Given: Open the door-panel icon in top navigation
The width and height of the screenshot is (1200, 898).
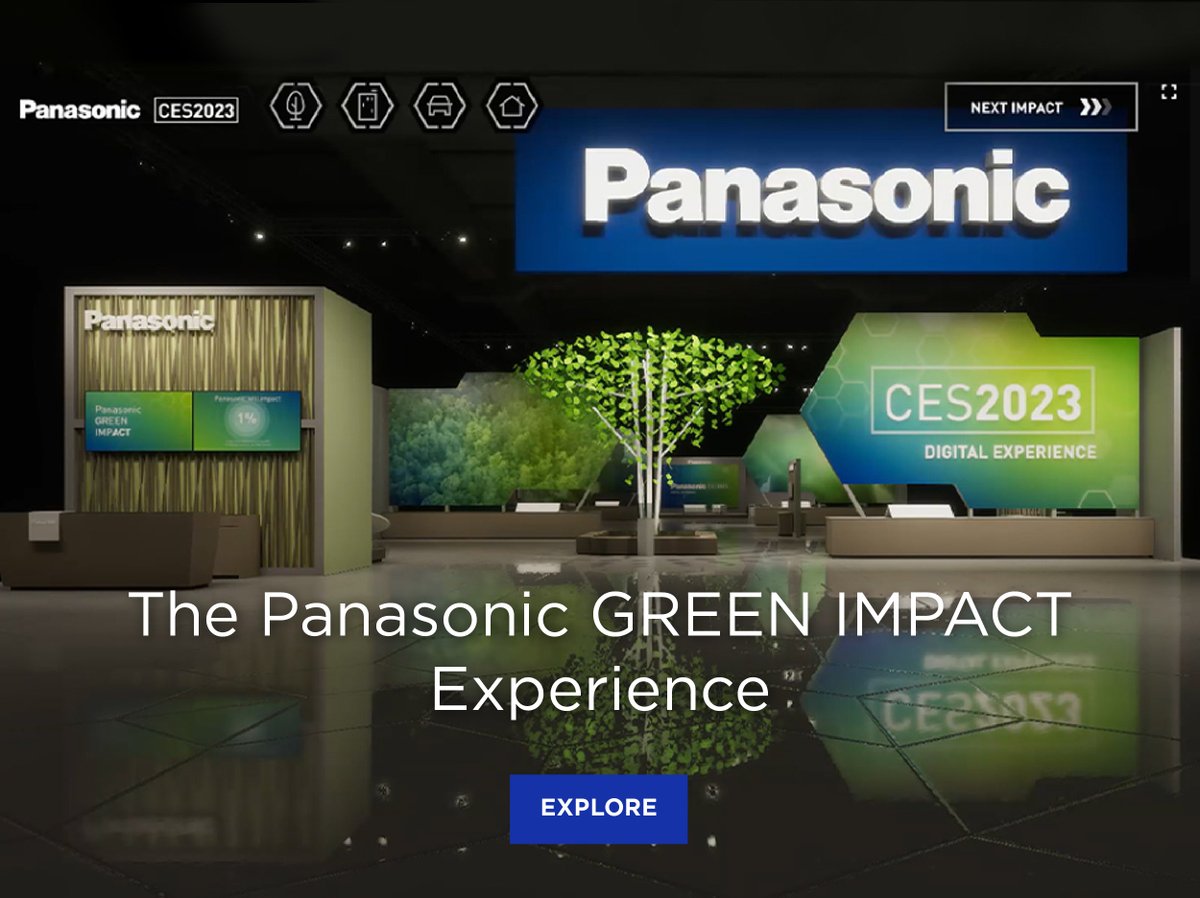Looking at the screenshot, I should pos(368,104).
